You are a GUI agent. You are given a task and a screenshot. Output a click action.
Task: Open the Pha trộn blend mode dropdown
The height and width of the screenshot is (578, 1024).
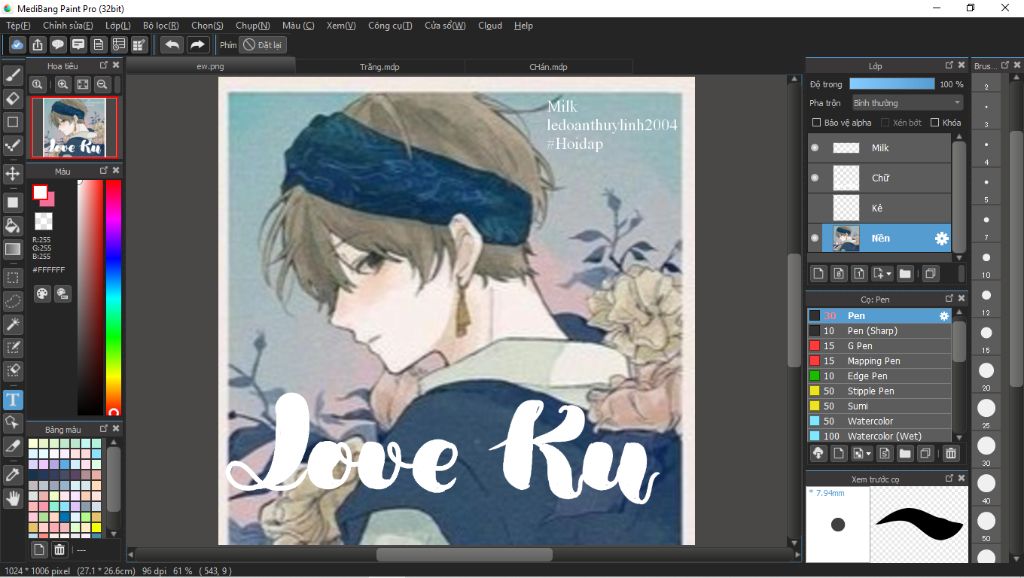pyautogui.click(x=907, y=103)
